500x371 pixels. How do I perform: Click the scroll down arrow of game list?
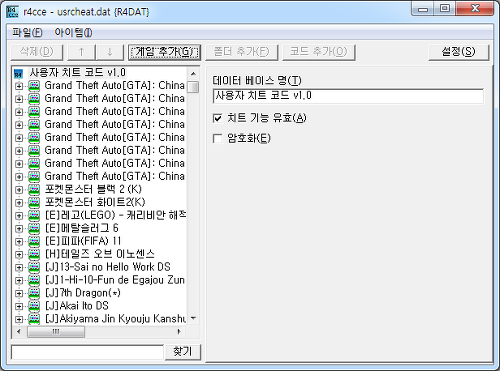193,319
